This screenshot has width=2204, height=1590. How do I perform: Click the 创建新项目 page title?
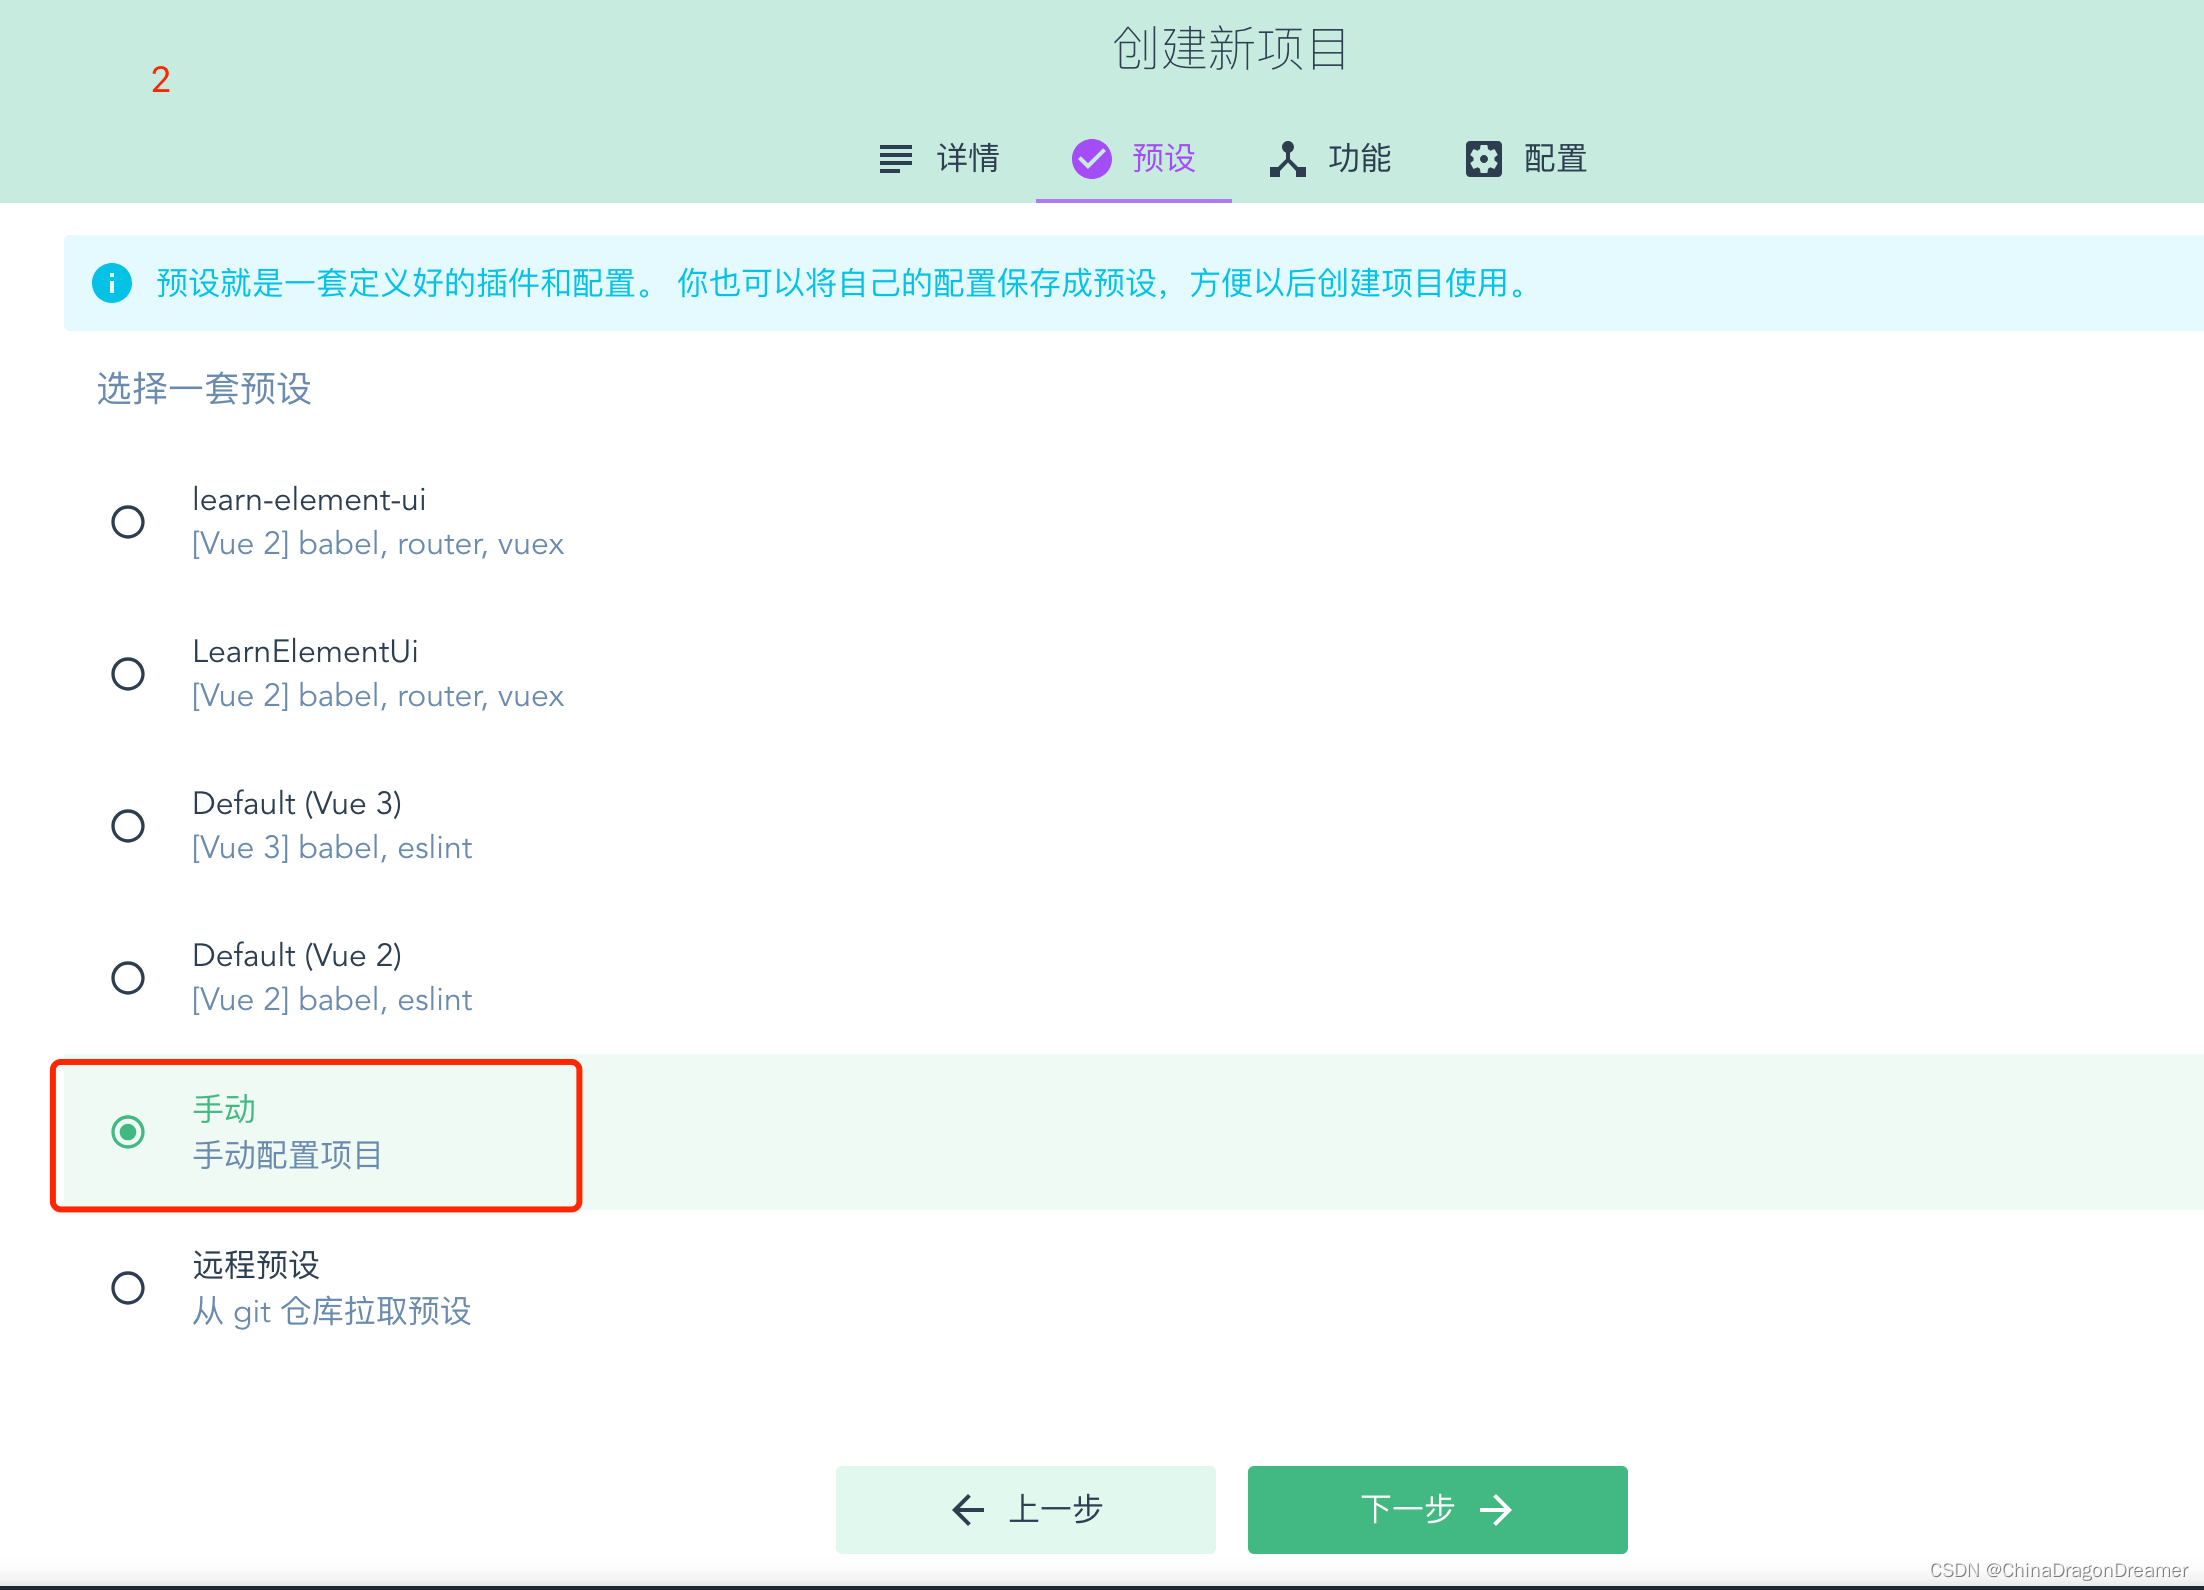tap(1230, 48)
